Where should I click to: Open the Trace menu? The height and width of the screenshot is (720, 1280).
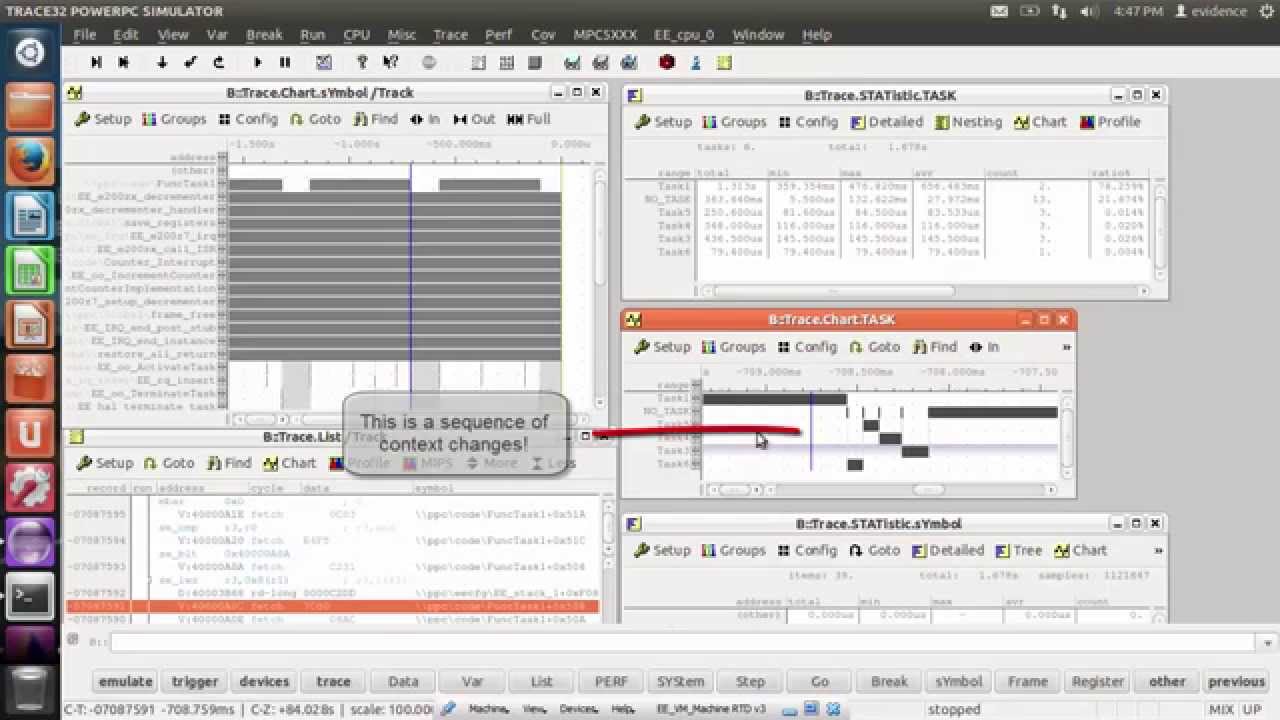pyautogui.click(x=450, y=34)
